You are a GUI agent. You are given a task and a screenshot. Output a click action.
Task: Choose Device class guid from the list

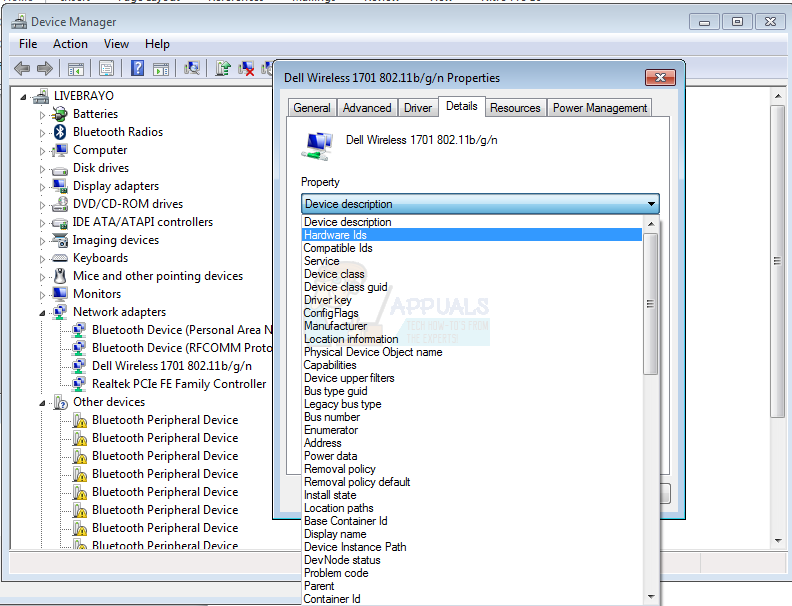(472, 287)
